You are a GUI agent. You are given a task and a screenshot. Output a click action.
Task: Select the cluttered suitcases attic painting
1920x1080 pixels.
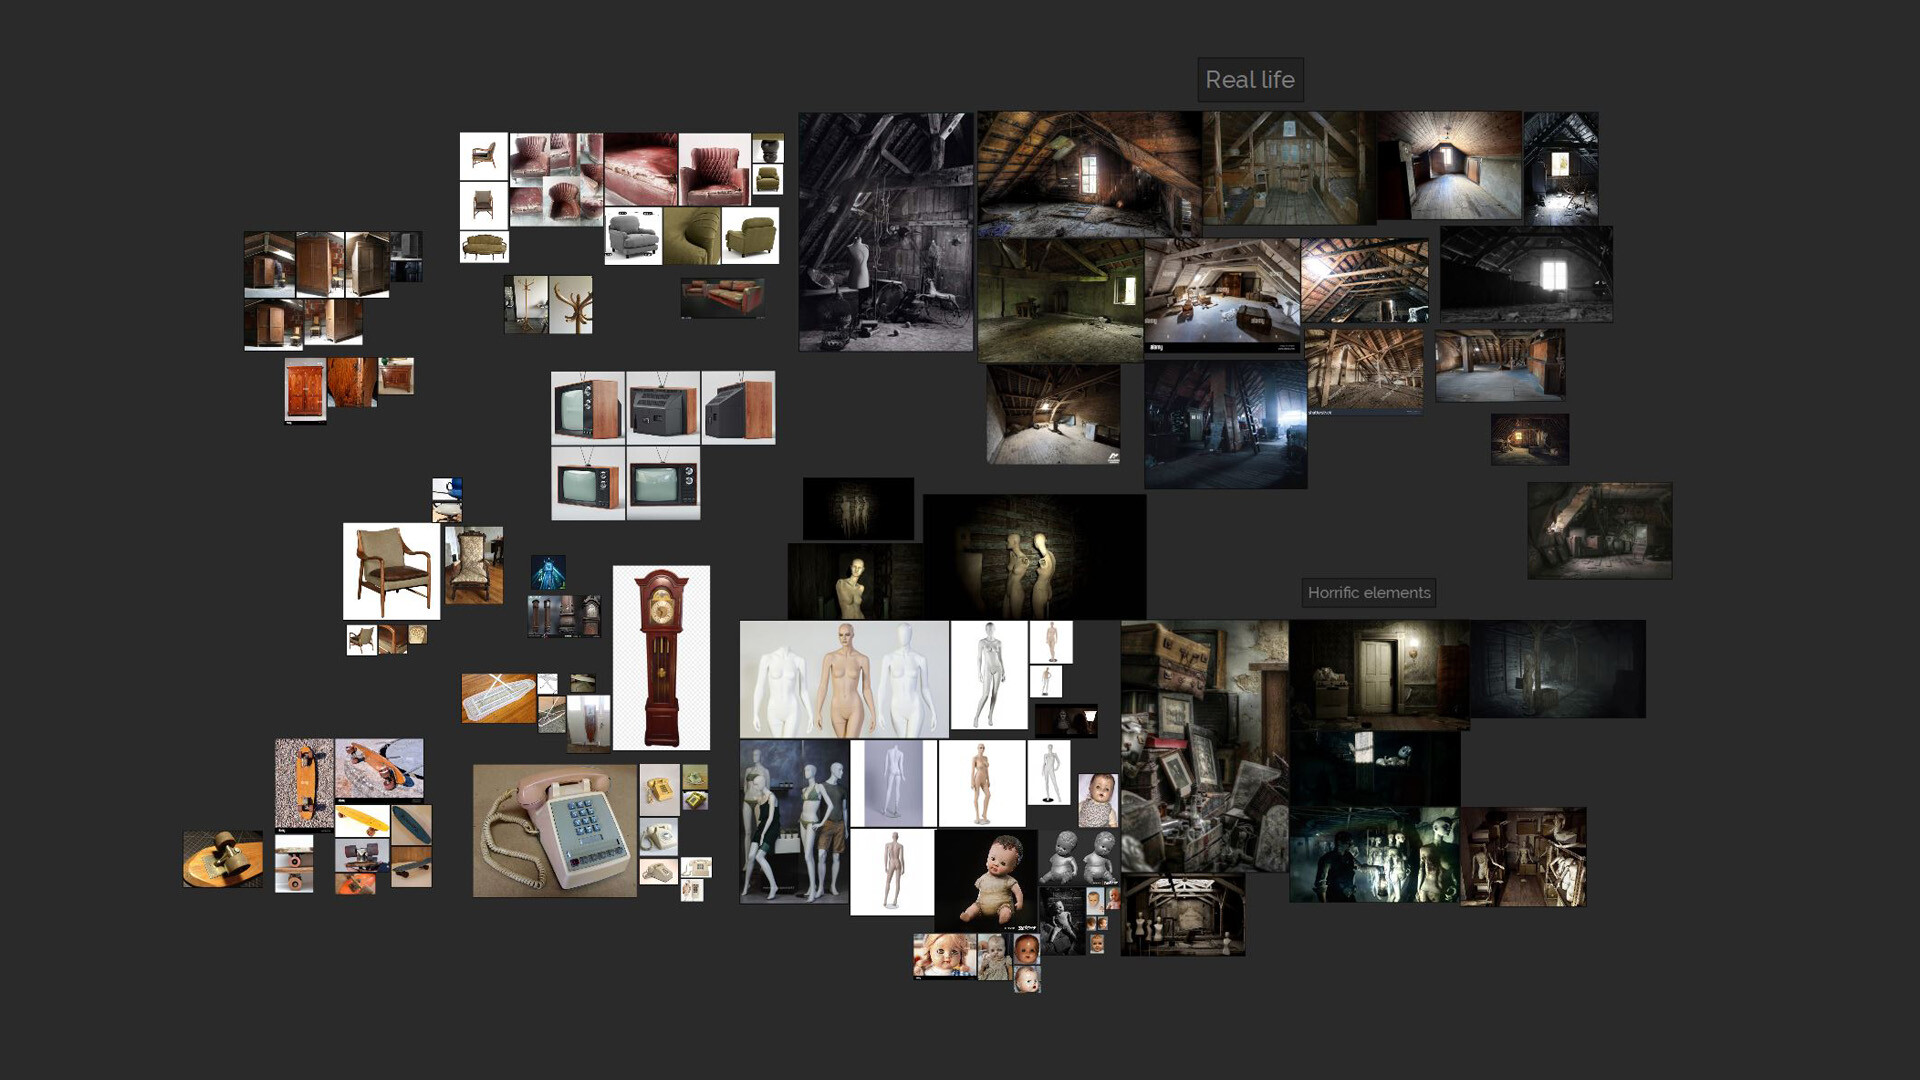click(x=1204, y=745)
